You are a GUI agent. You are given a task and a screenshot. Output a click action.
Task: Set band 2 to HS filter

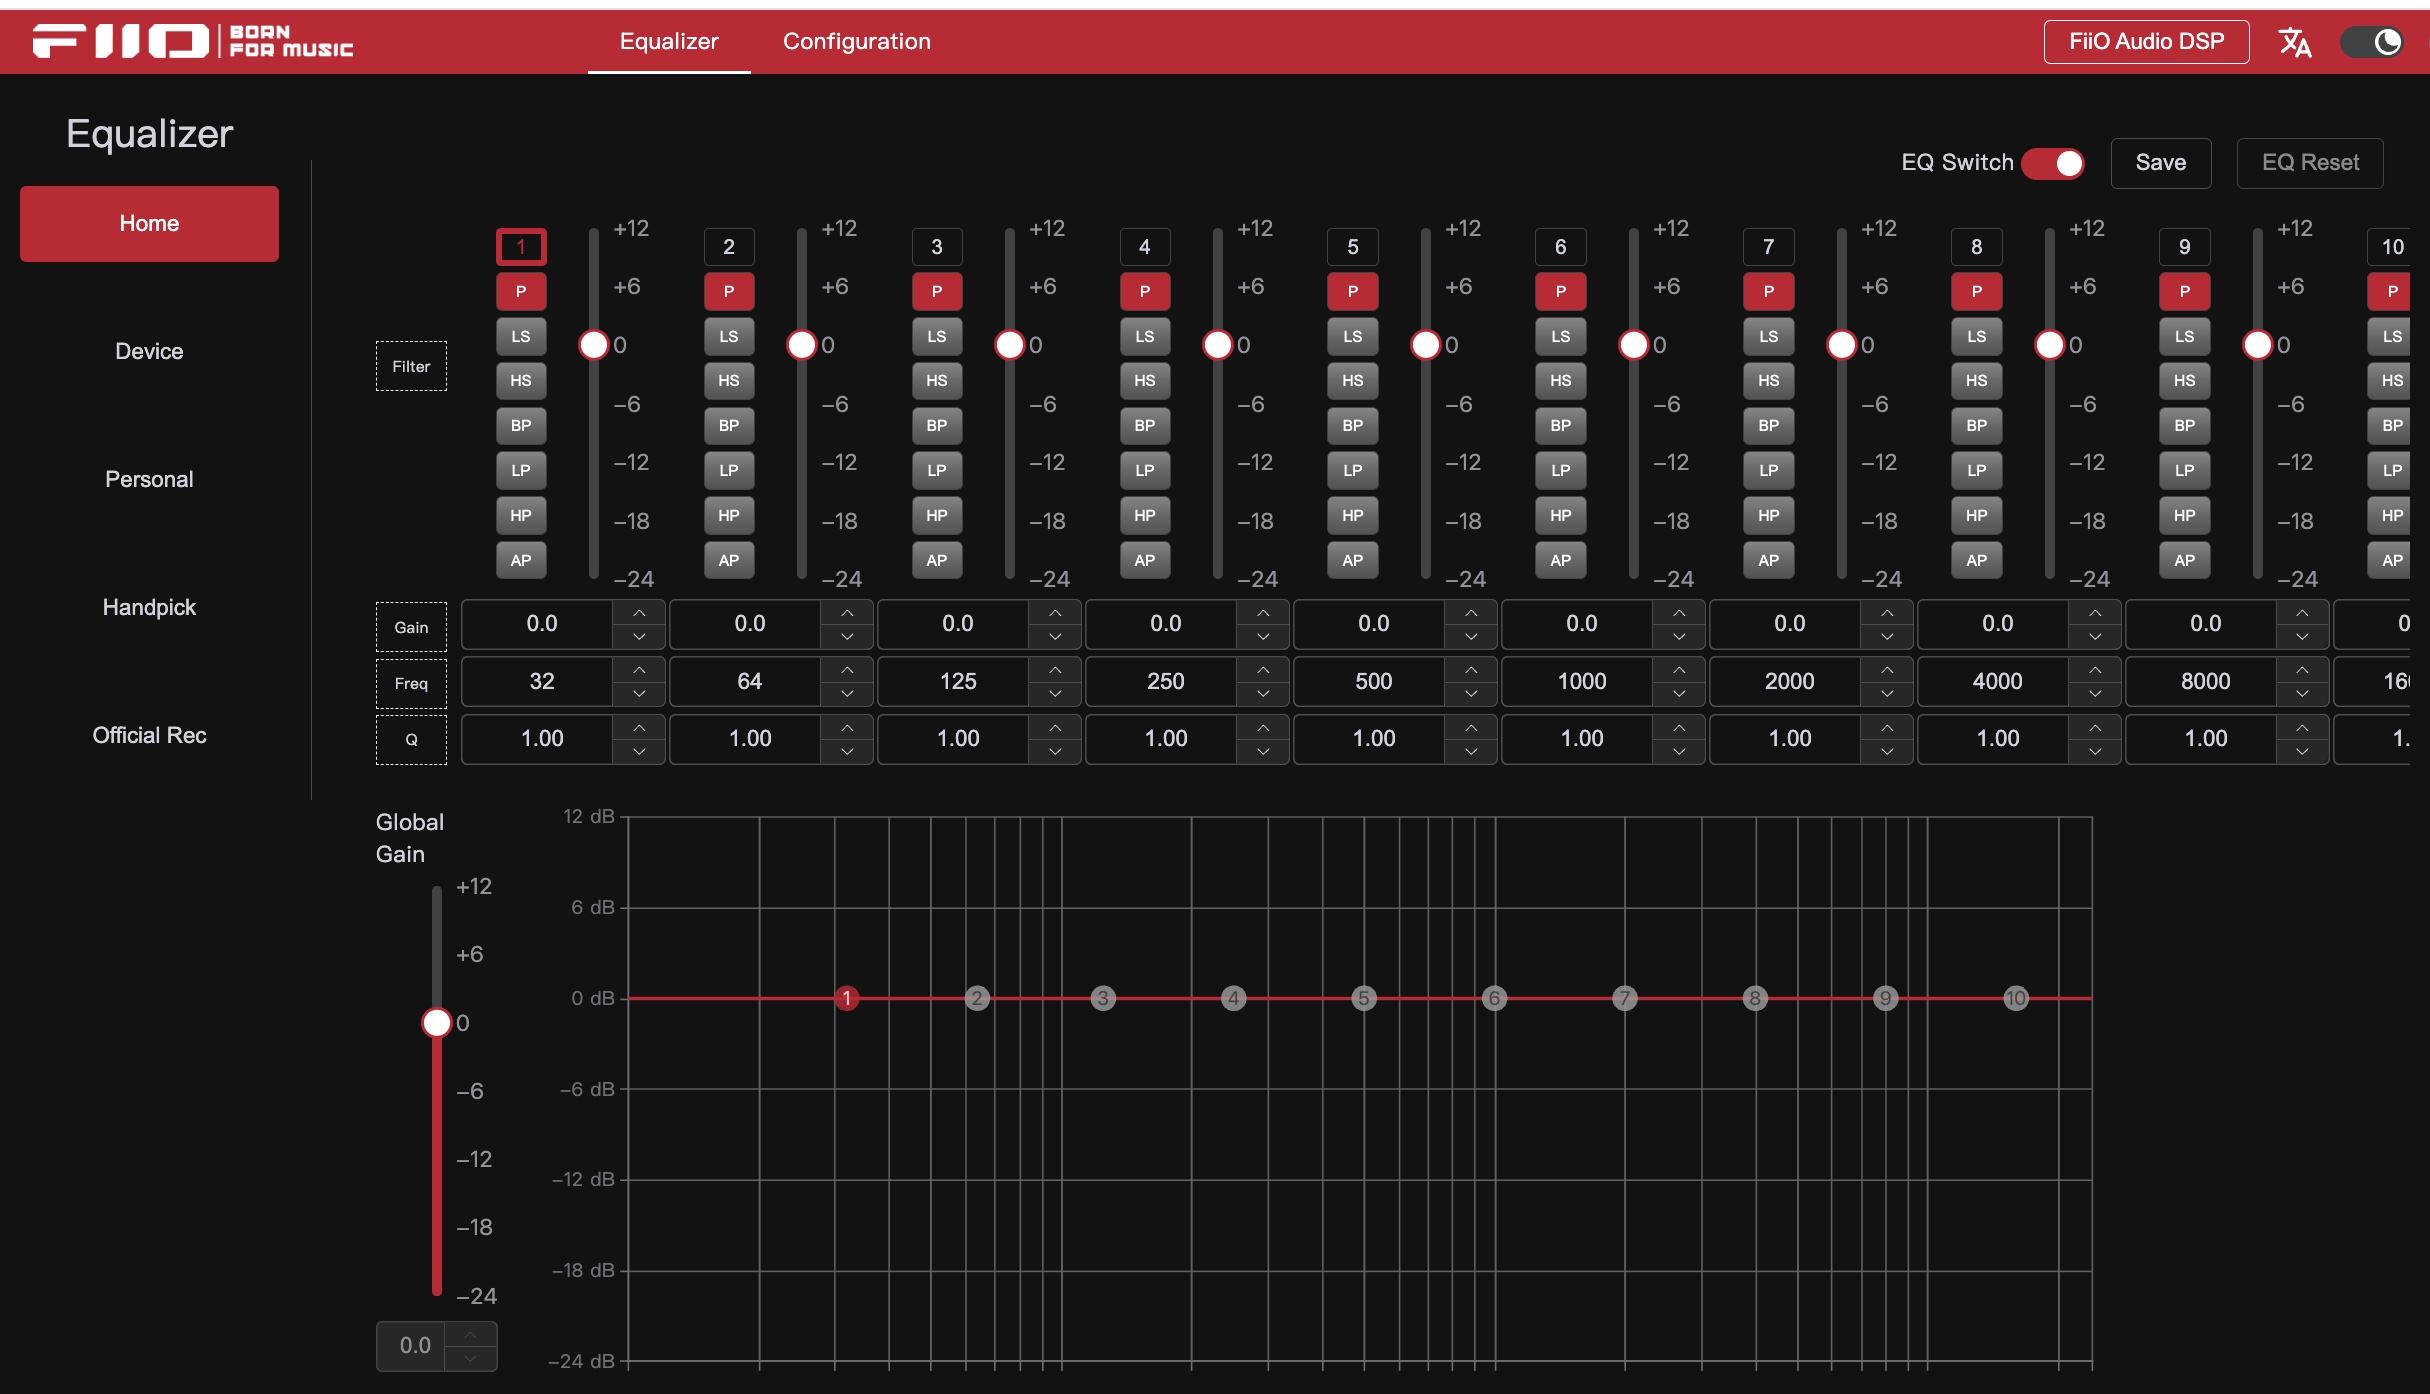tap(729, 381)
